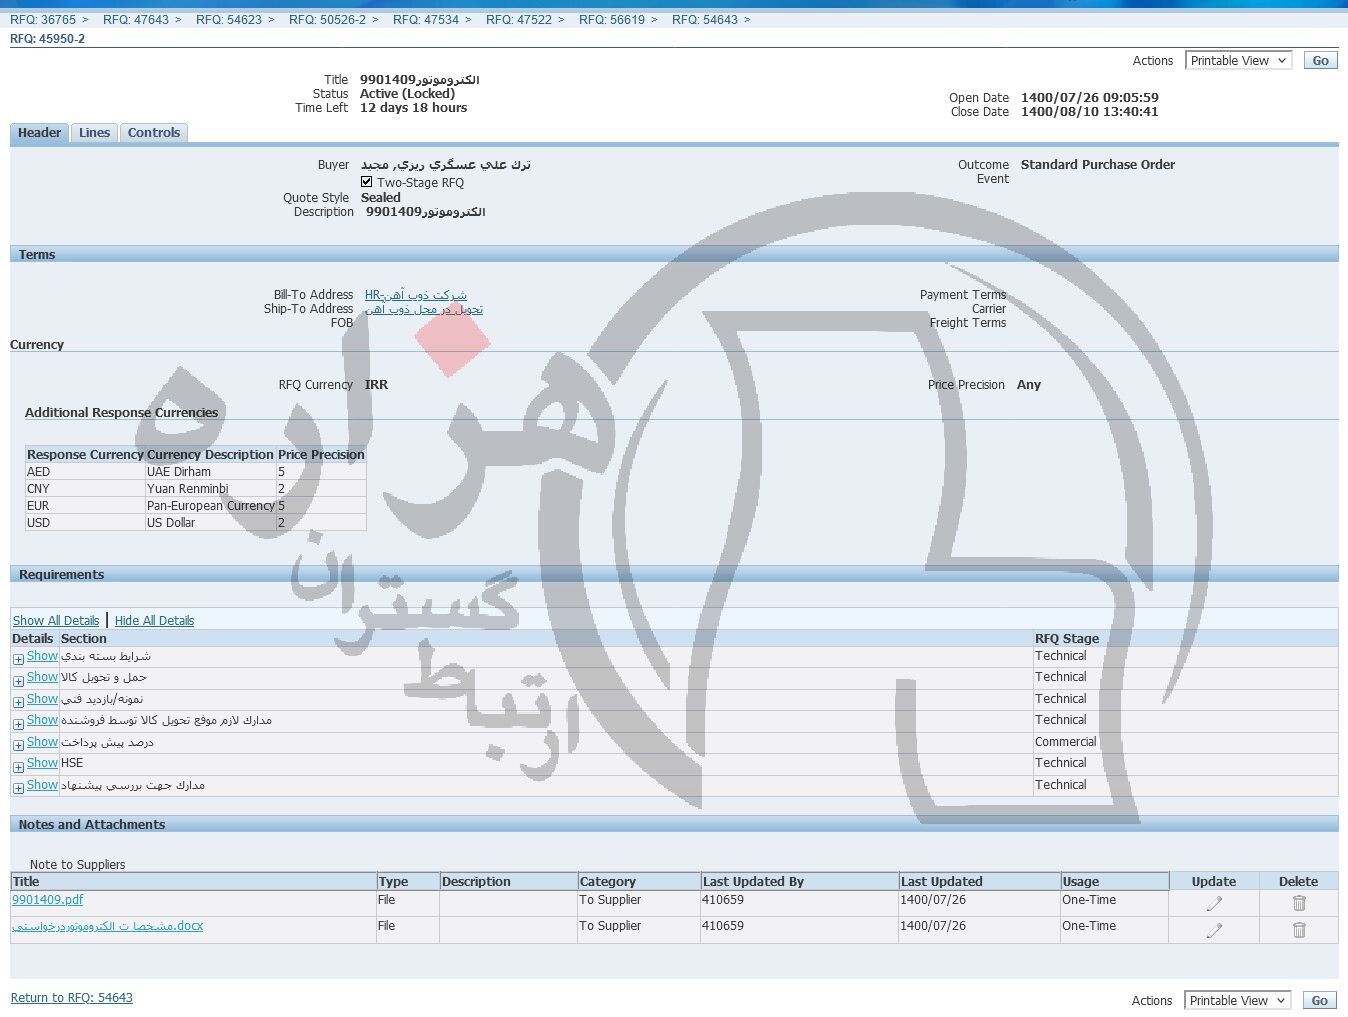
Task: Click the Yuan Renminbi description cell
Action: (210, 489)
